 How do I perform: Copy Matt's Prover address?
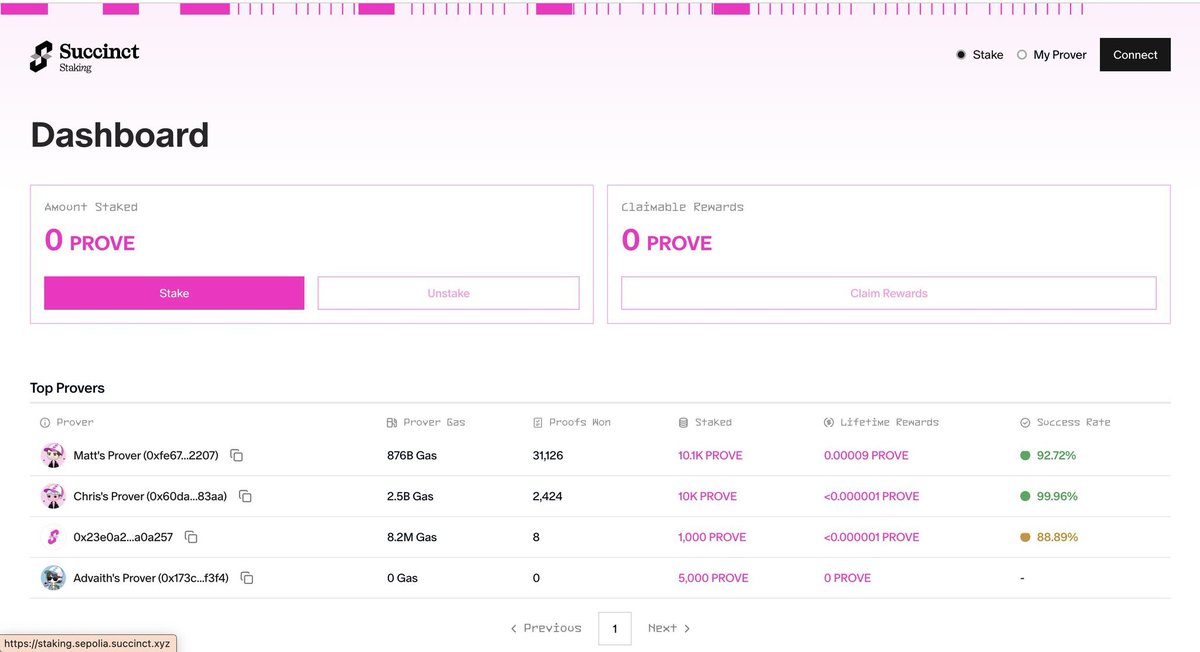point(237,456)
